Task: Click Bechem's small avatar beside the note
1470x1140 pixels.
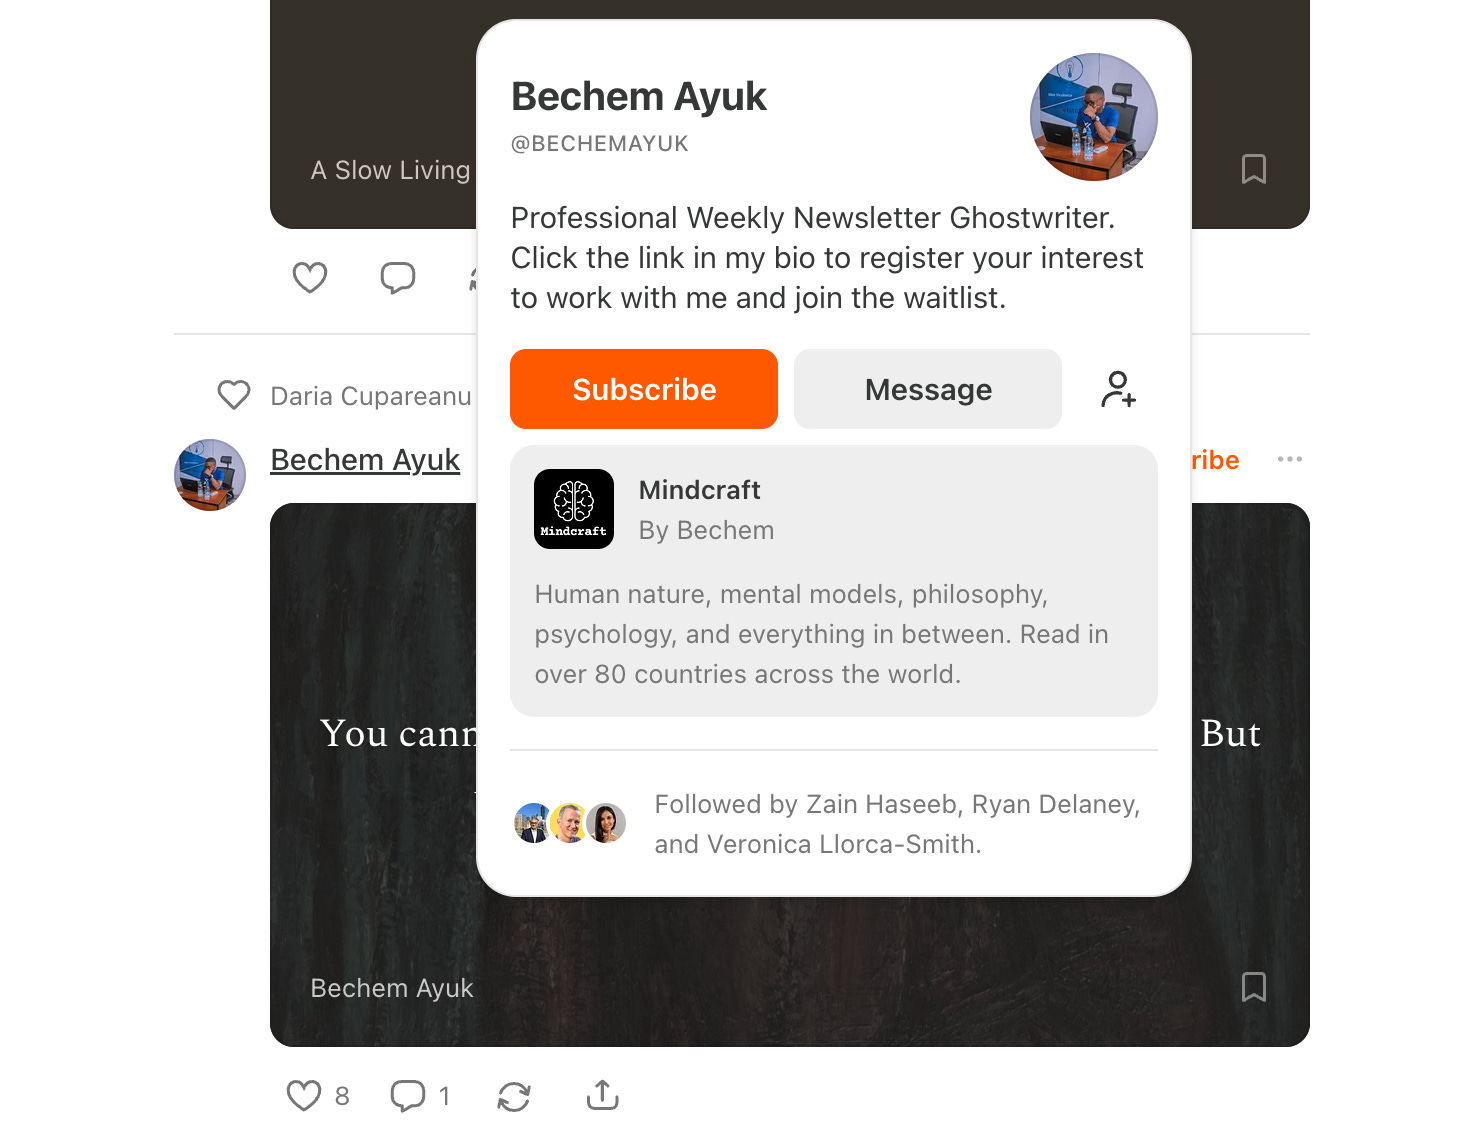Action: click(210, 475)
